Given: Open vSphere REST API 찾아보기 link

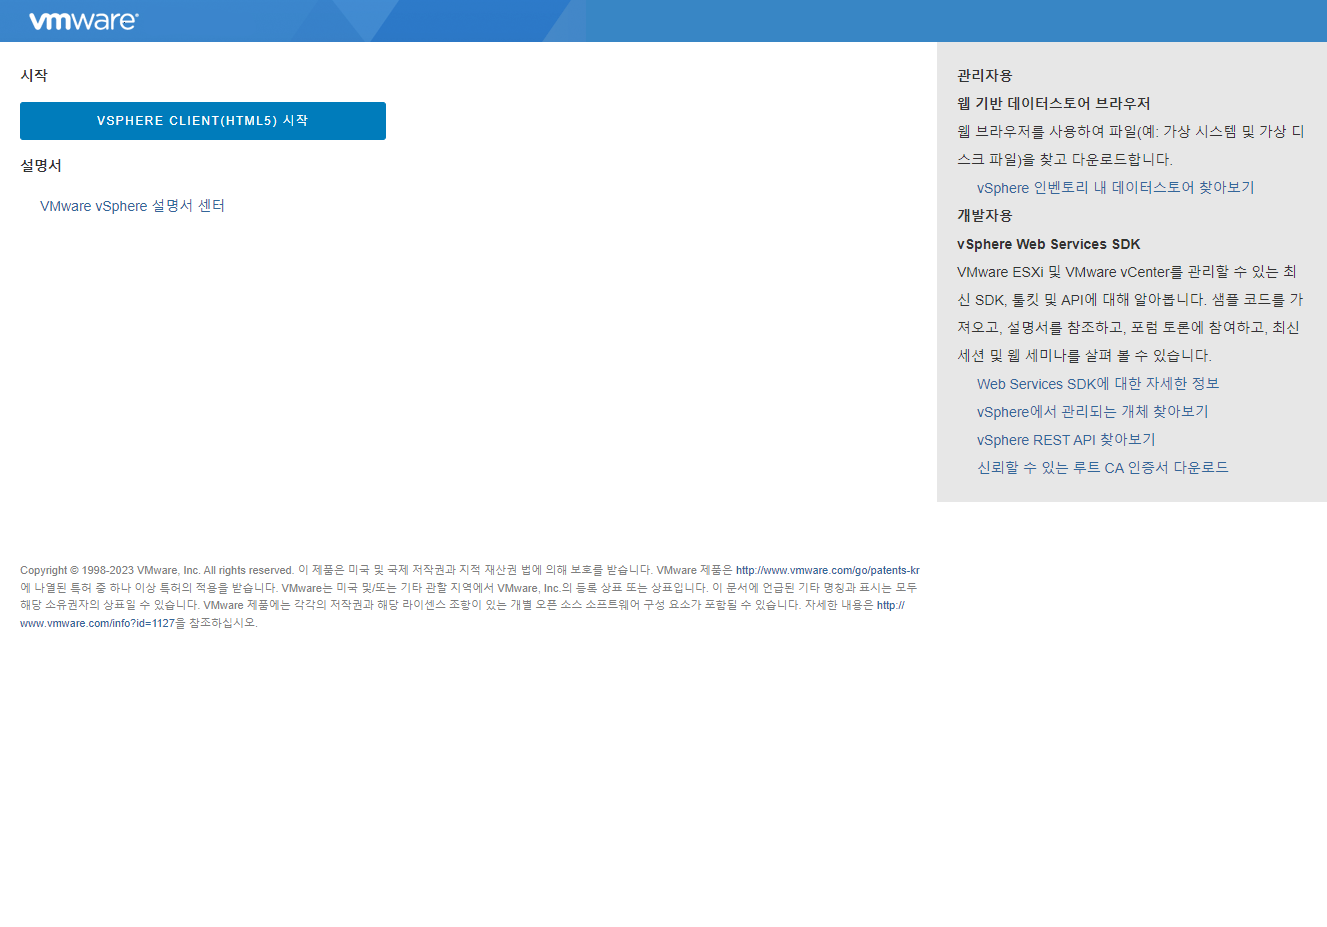Looking at the screenshot, I should pyautogui.click(x=1066, y=440).
